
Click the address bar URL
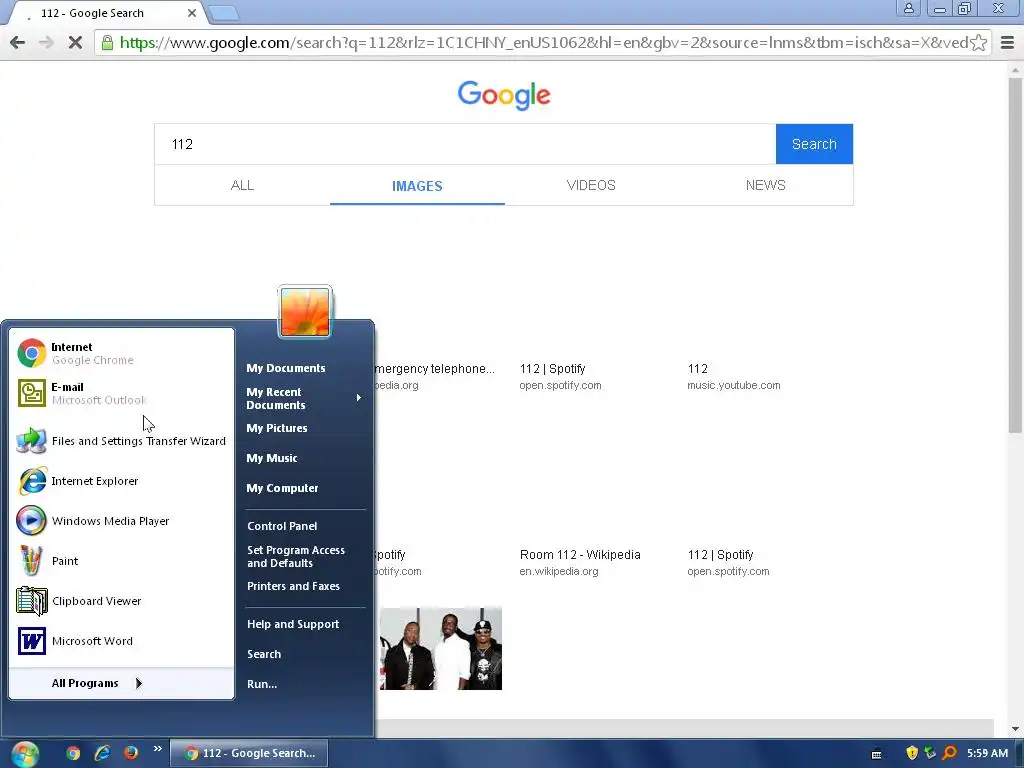click(543, 43)
